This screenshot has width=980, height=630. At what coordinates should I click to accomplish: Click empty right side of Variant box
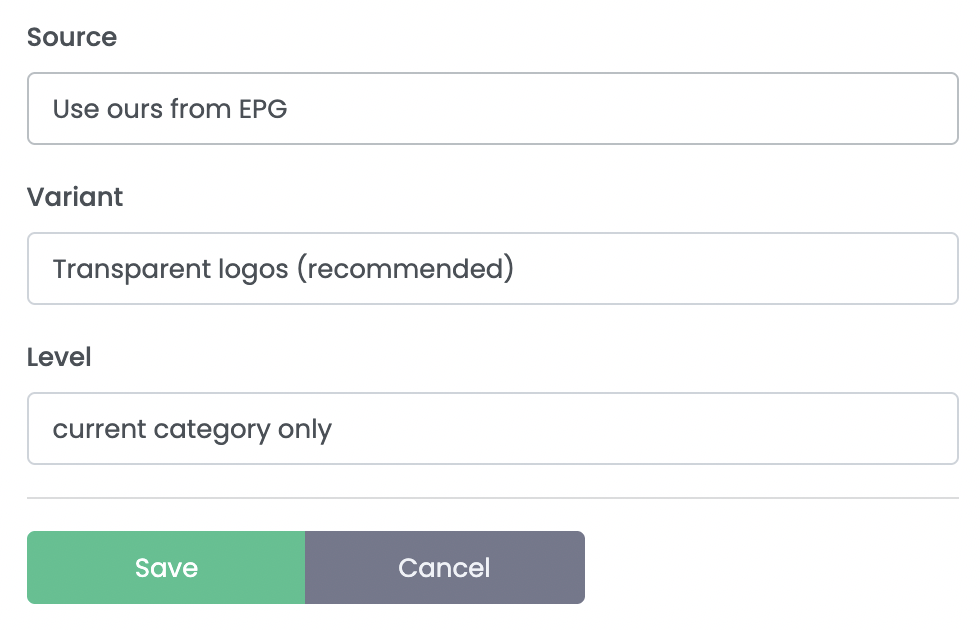[x=800, y=268]
